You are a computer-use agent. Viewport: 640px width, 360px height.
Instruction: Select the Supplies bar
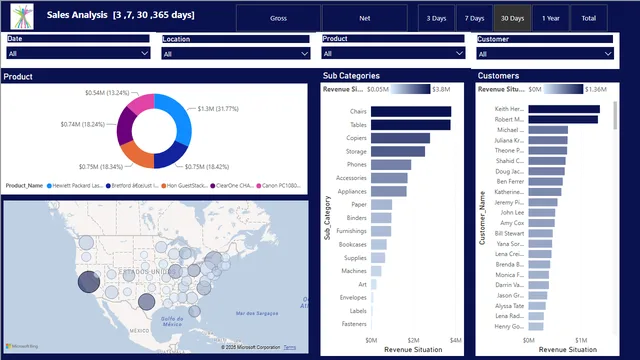378,258
